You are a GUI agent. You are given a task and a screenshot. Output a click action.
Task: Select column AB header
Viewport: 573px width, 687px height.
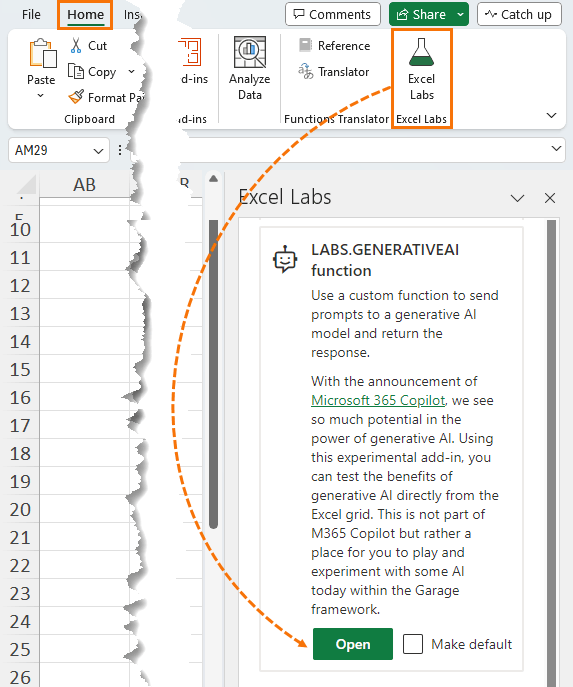coord(85,184)
